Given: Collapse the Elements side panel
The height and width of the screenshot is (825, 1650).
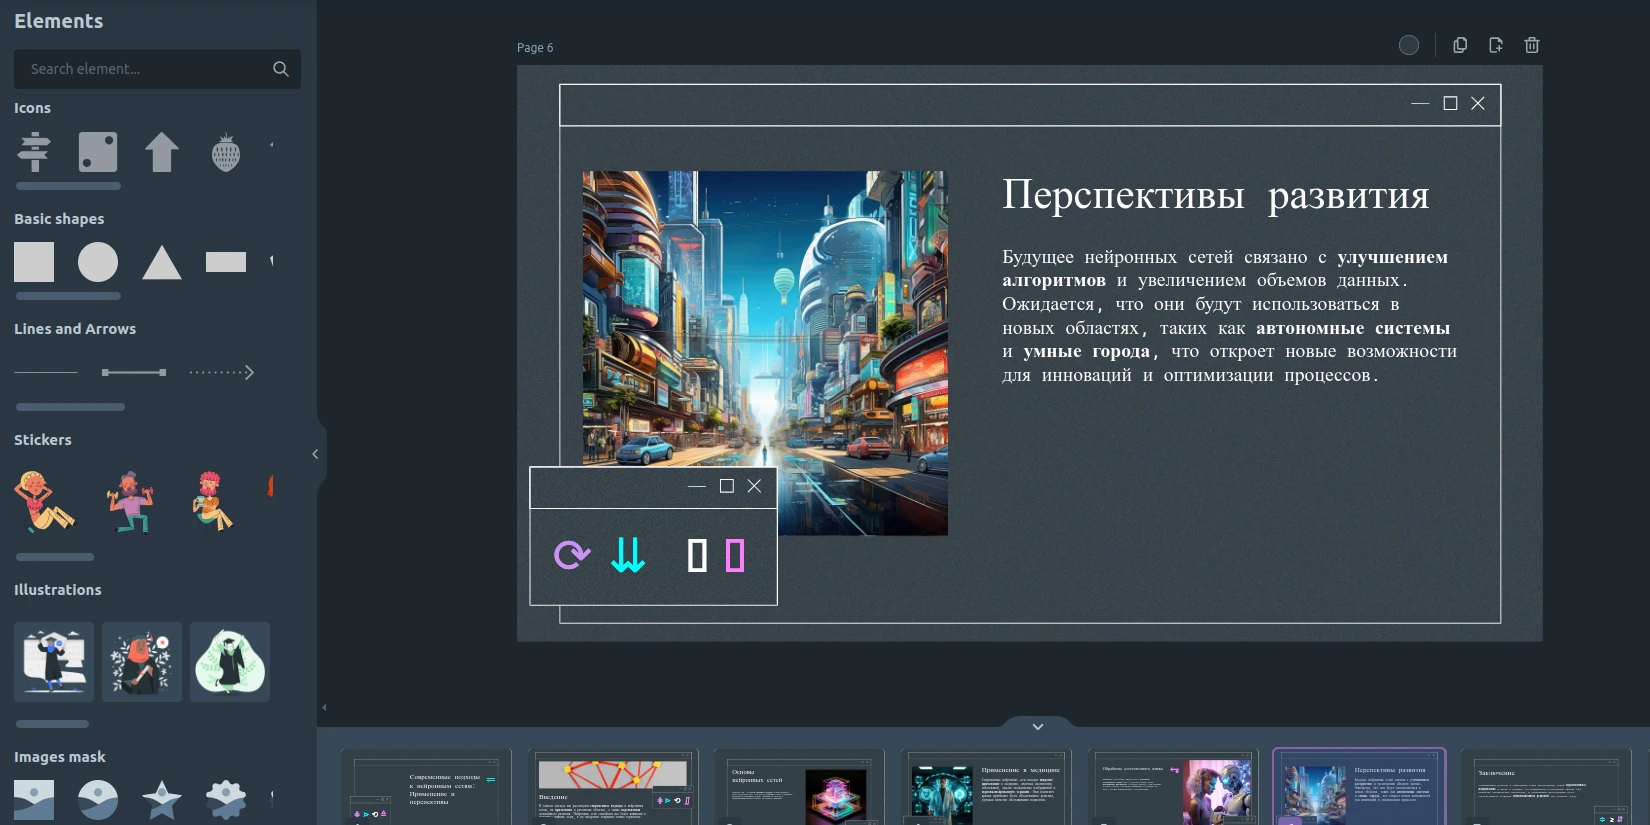Looking at the screenshot, I should [x=316, y=454].
